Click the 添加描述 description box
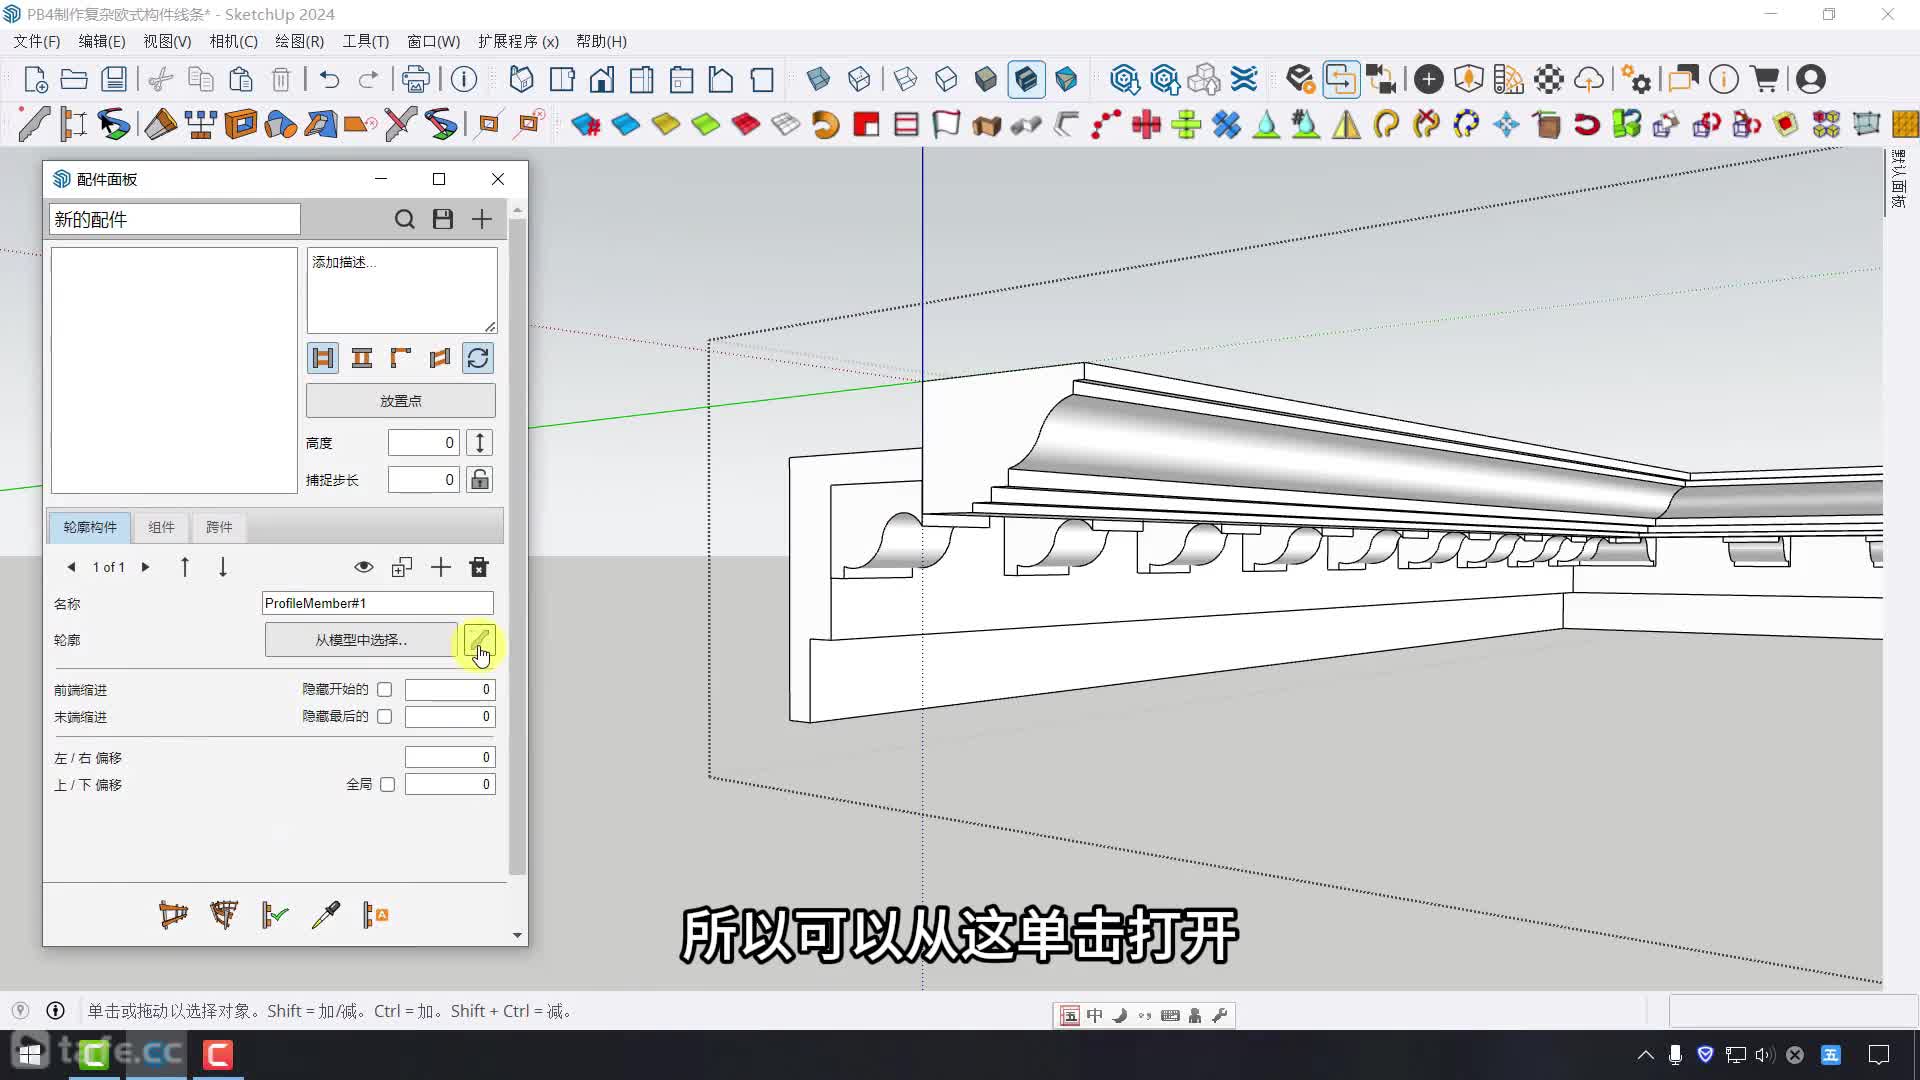Screen dimensions: 1920x1080 point(402,290)
